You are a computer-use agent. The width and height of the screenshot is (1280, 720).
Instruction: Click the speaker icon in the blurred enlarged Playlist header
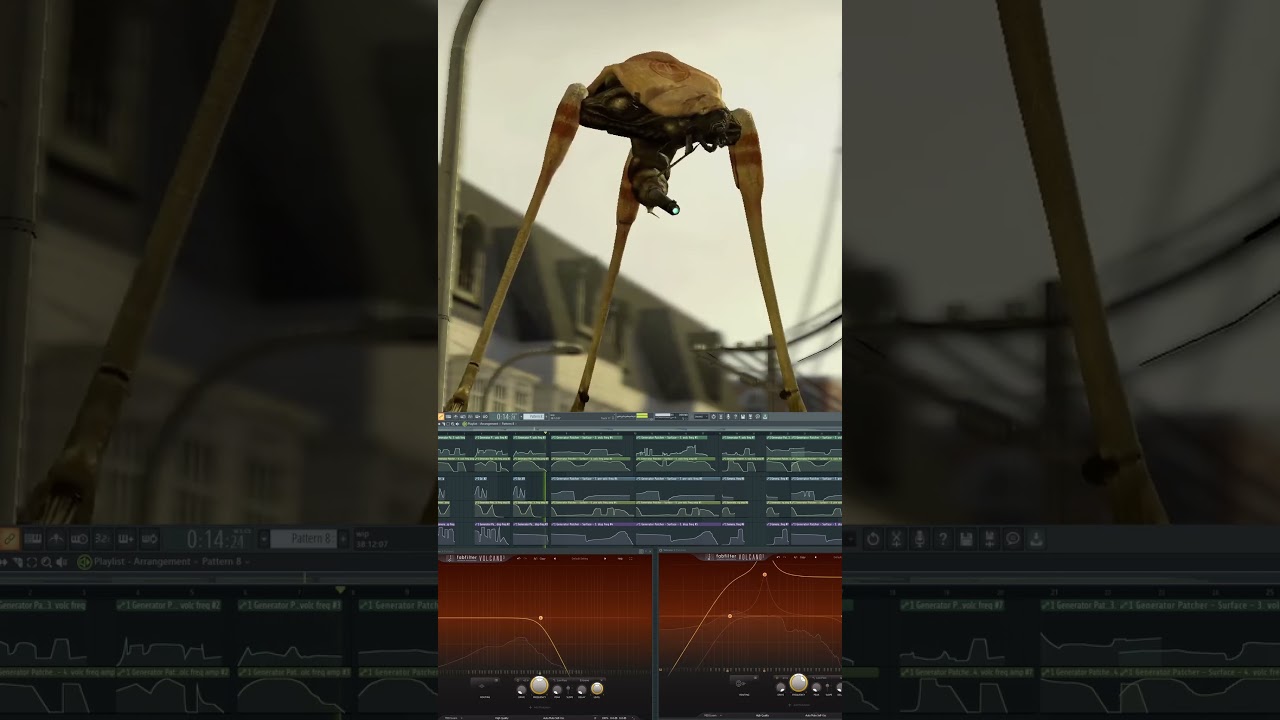[x=62, y=562]
